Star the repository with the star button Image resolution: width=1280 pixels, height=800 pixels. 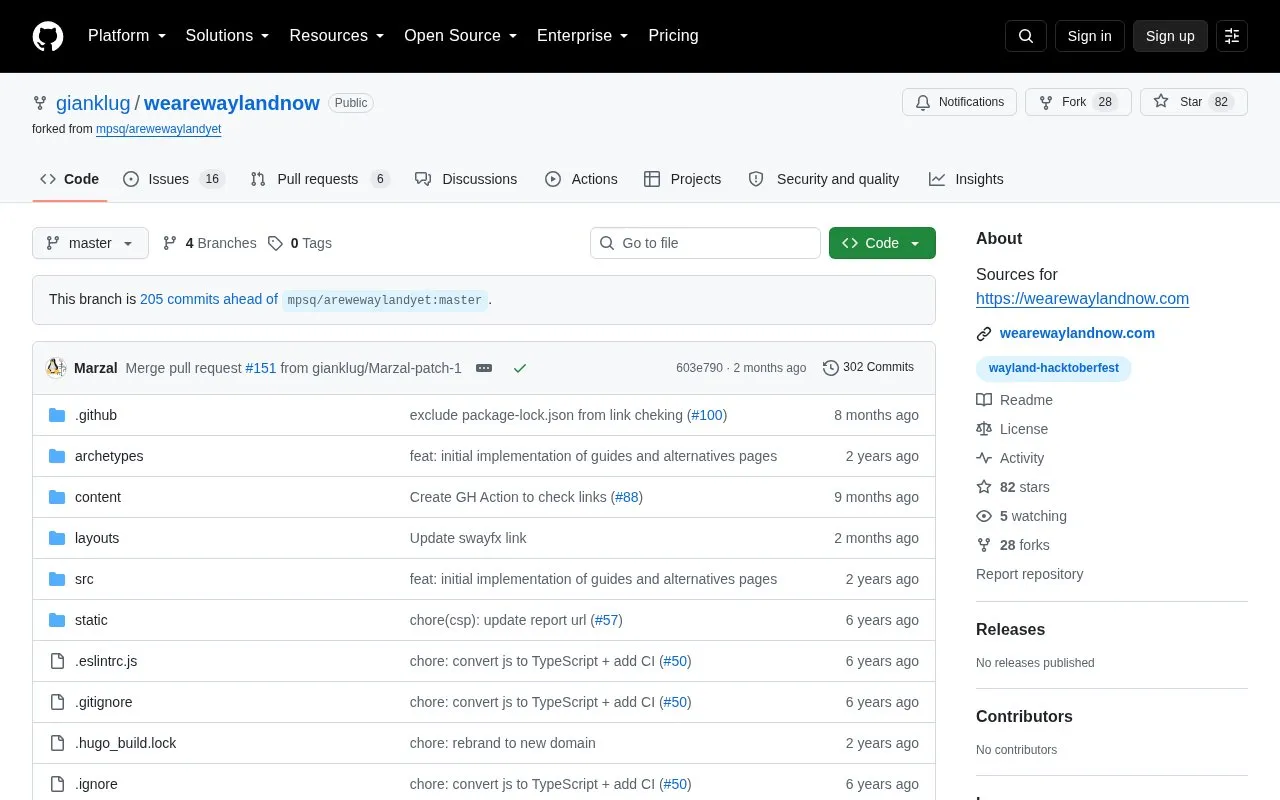[1194, 102]
